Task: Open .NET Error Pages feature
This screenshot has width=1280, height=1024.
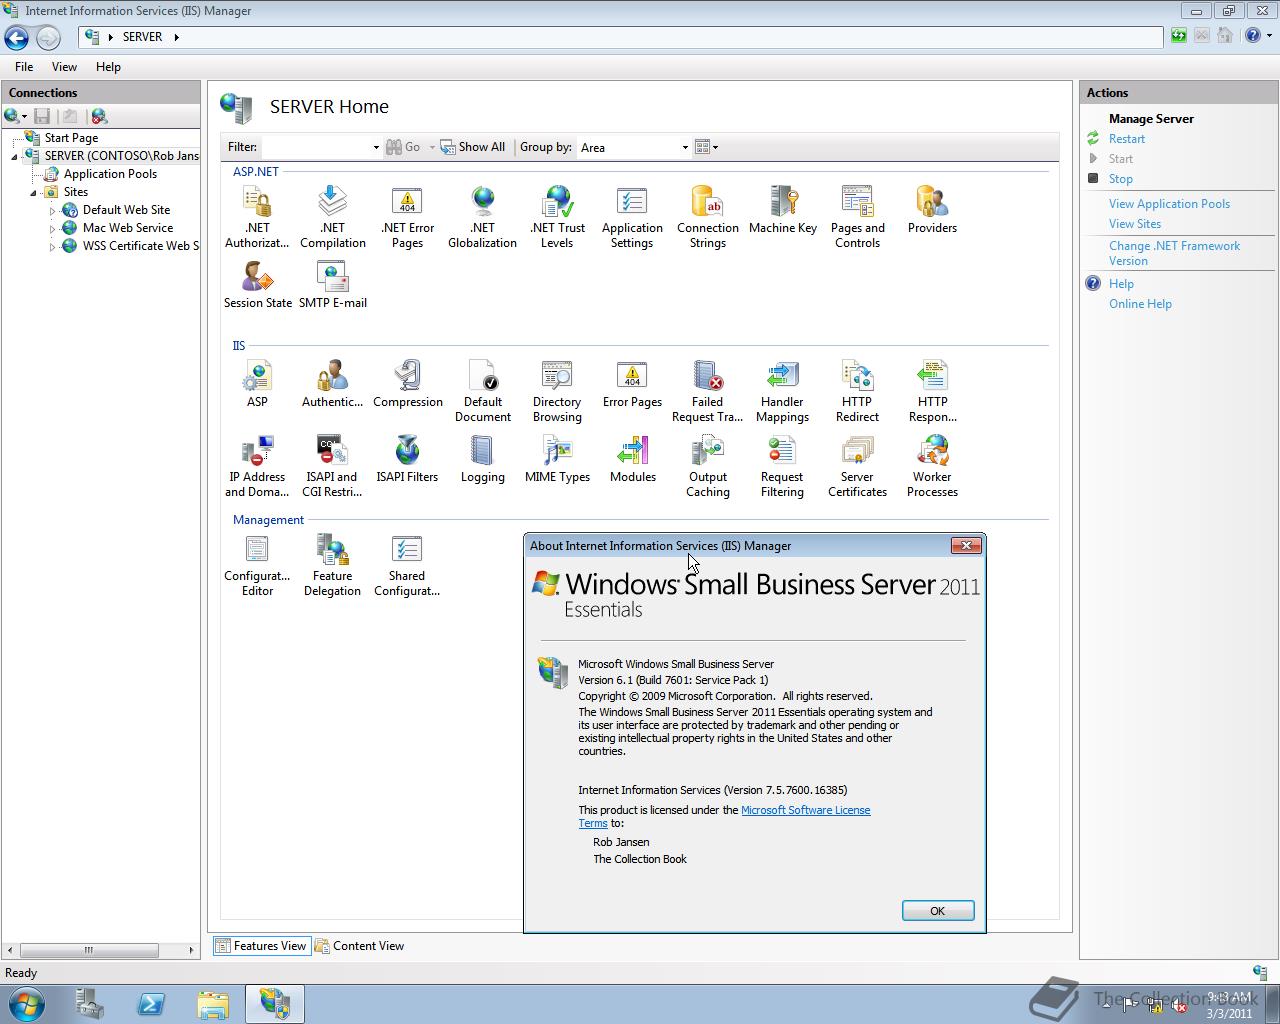Action: 407,217
